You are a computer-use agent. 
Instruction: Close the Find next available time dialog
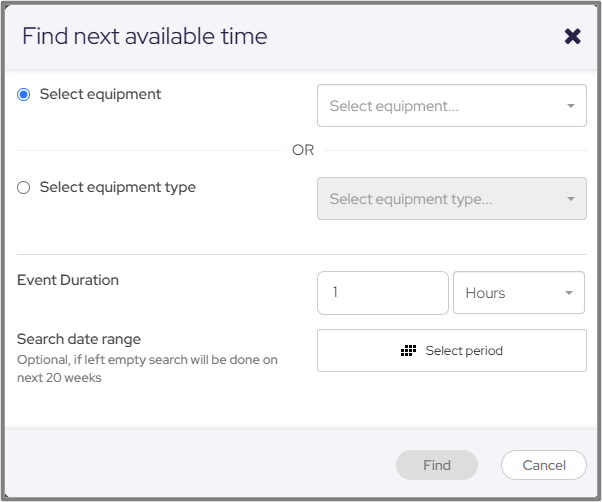572,37
